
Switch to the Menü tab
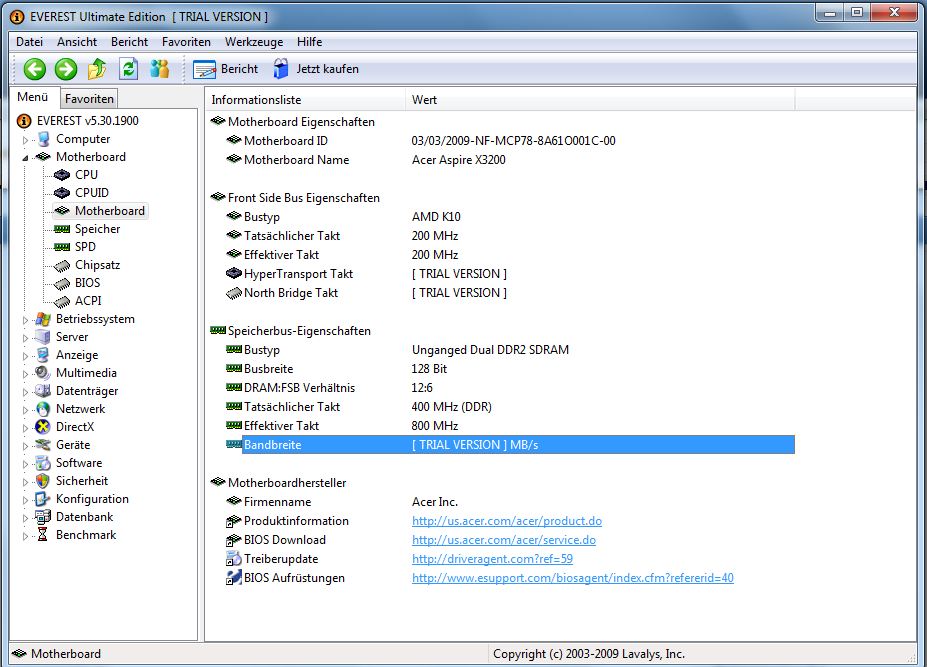point(33,97)
